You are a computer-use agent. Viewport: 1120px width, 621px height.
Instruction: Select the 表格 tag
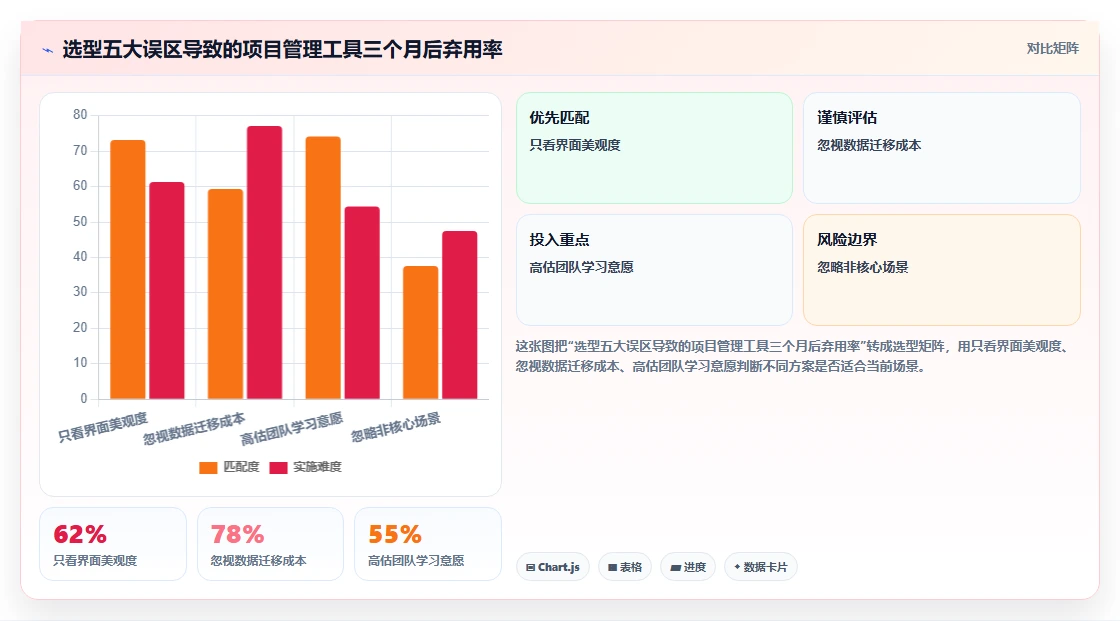click(x=625, y=567)
